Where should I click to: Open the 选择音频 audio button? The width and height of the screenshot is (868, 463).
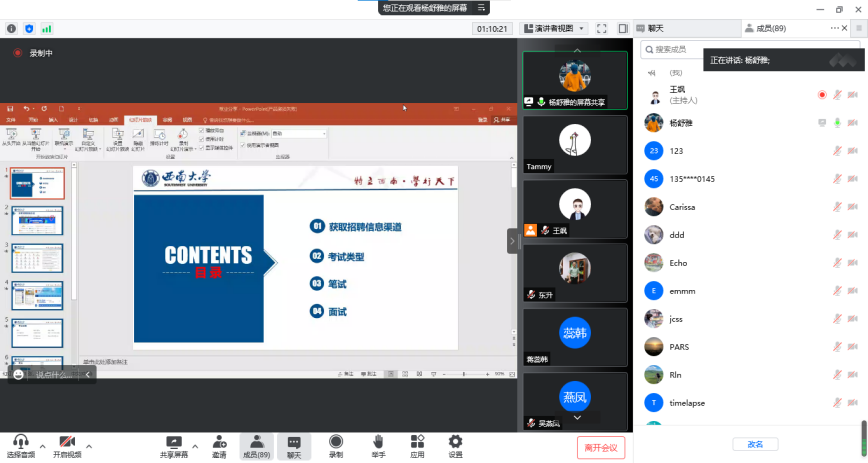[19, 443]
